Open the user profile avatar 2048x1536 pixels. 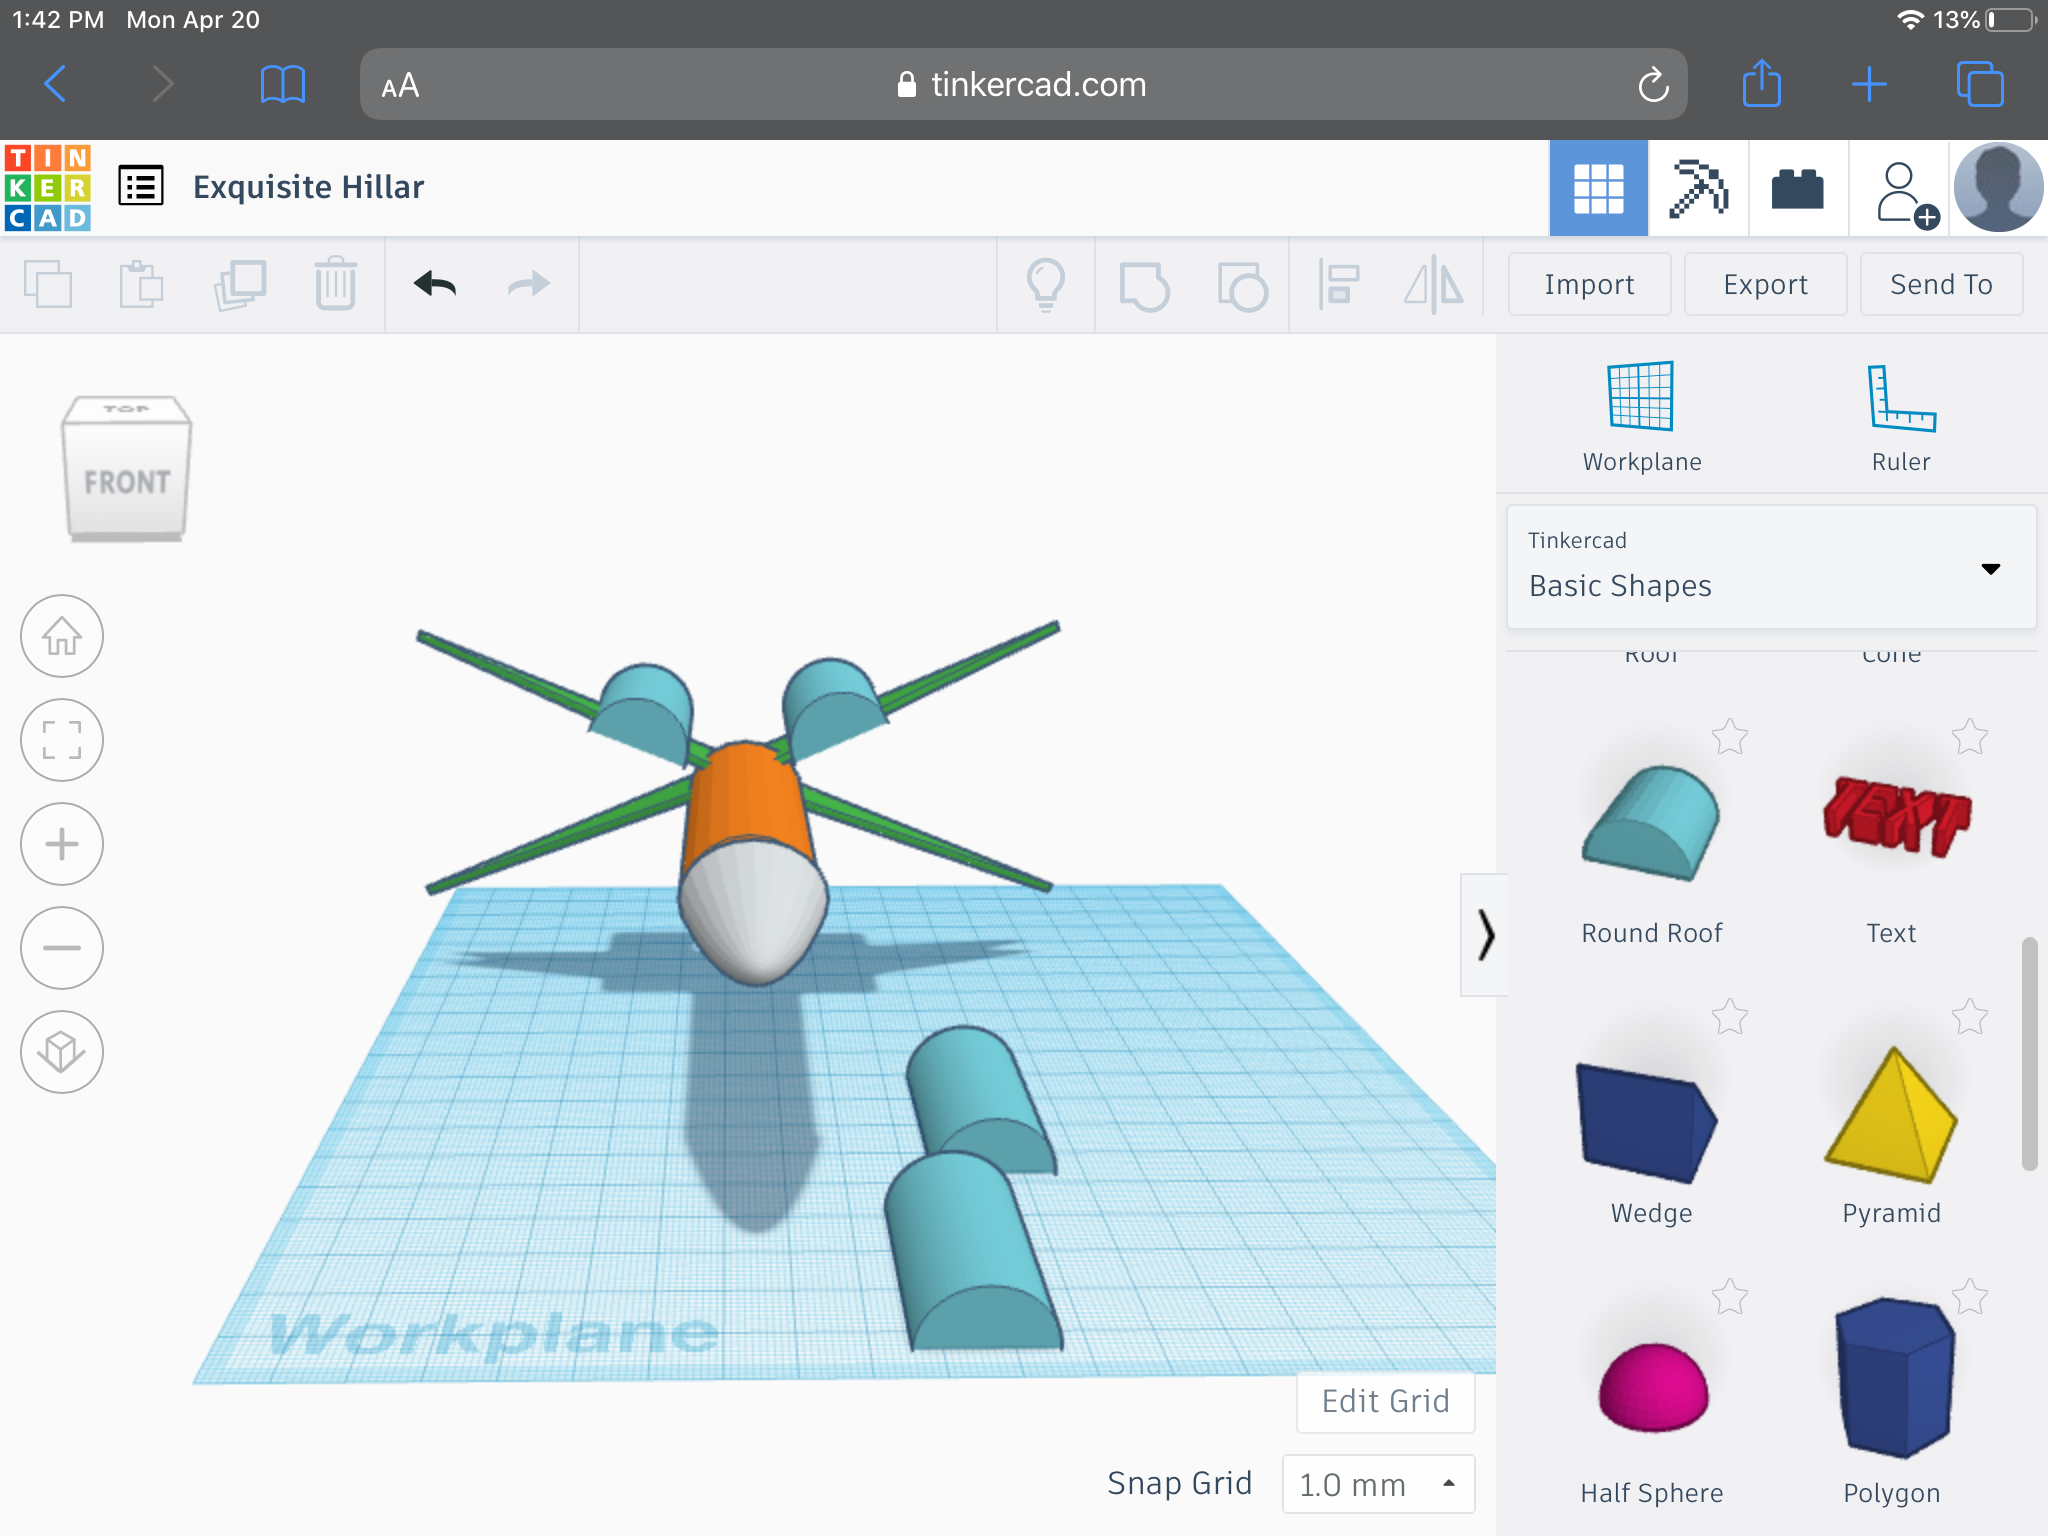(1998, 188)
